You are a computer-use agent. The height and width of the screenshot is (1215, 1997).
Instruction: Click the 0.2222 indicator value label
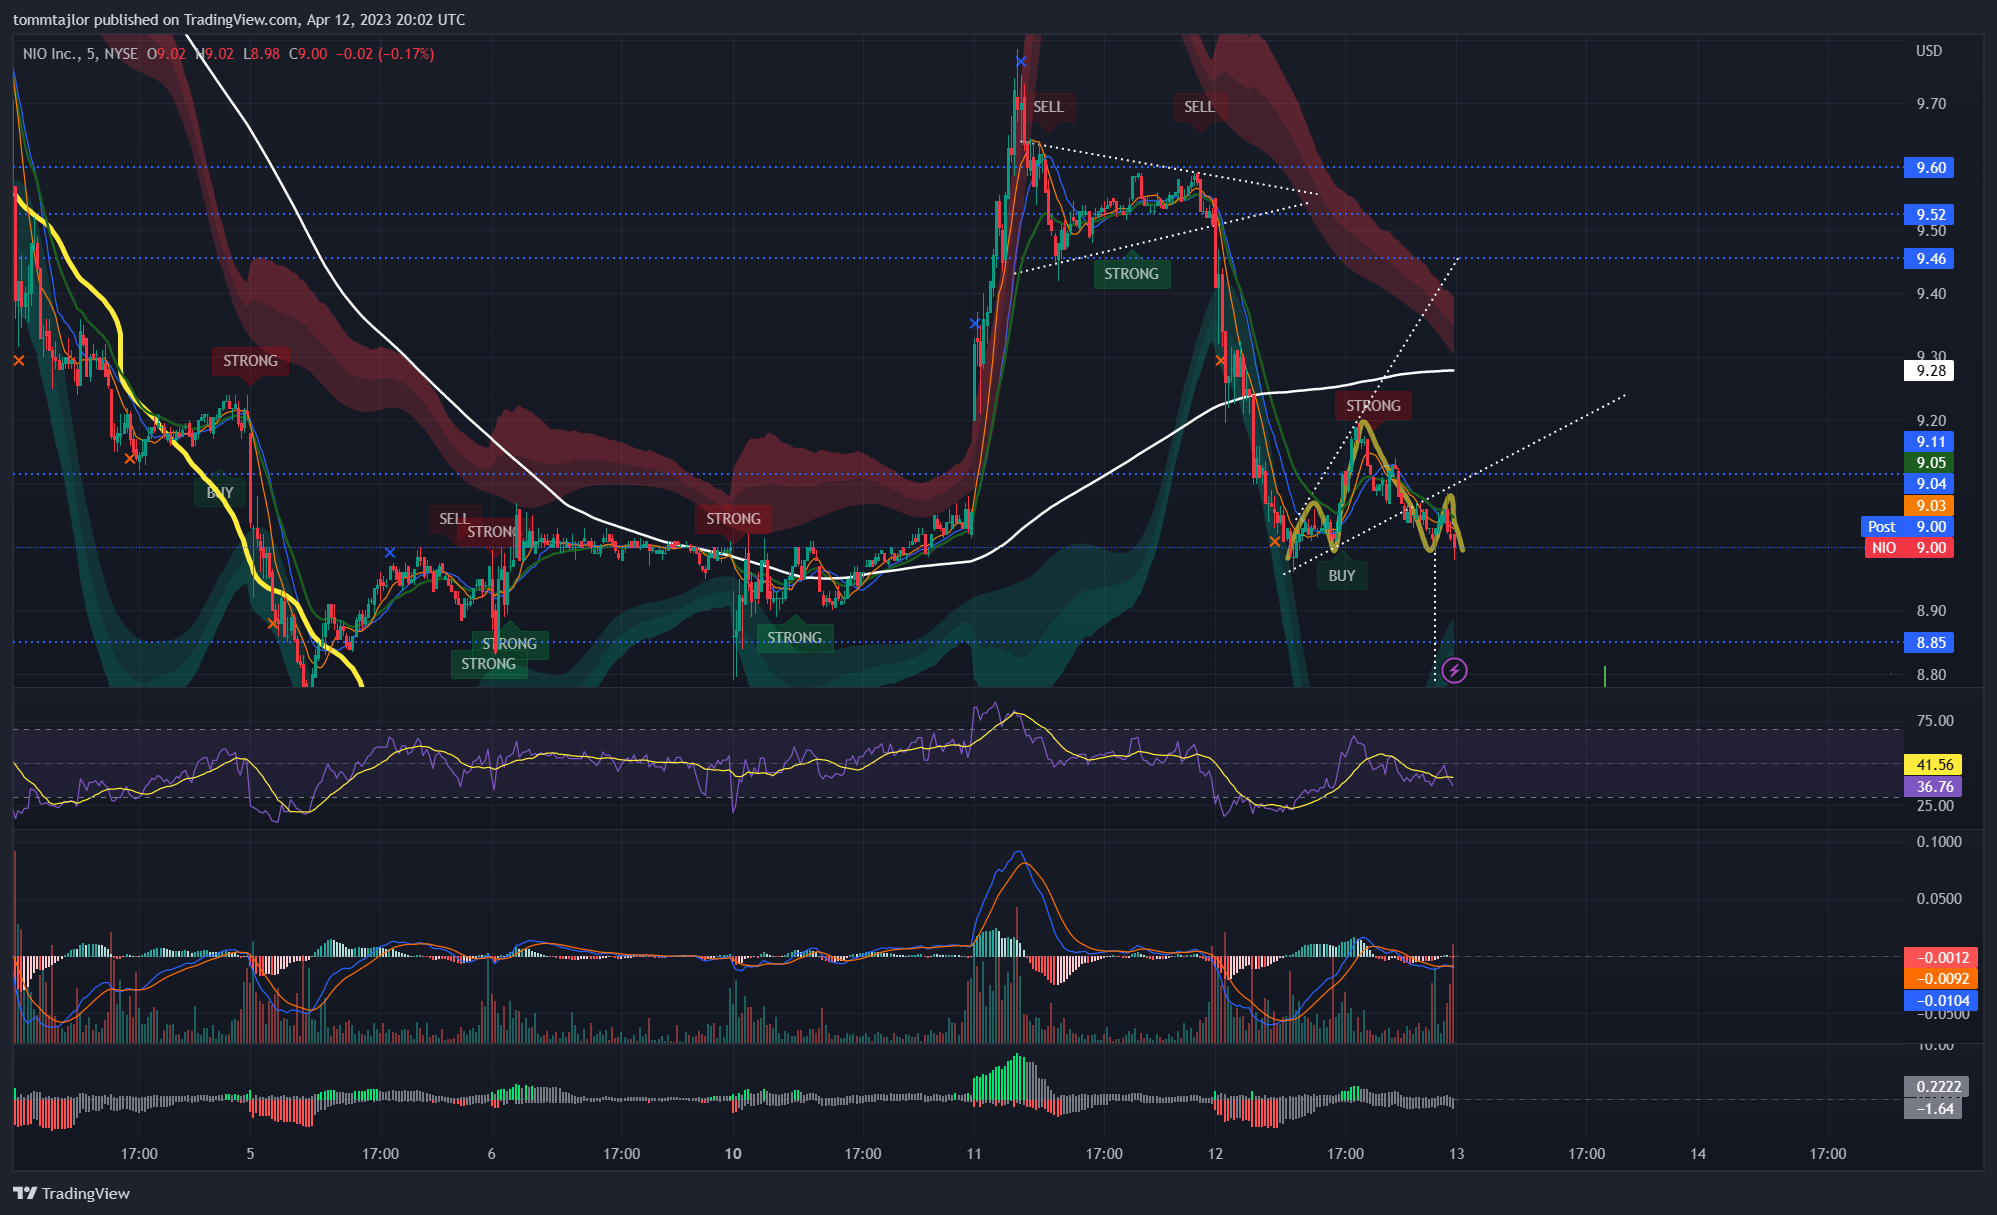pyautogui.click(x=1937, y=1086)
